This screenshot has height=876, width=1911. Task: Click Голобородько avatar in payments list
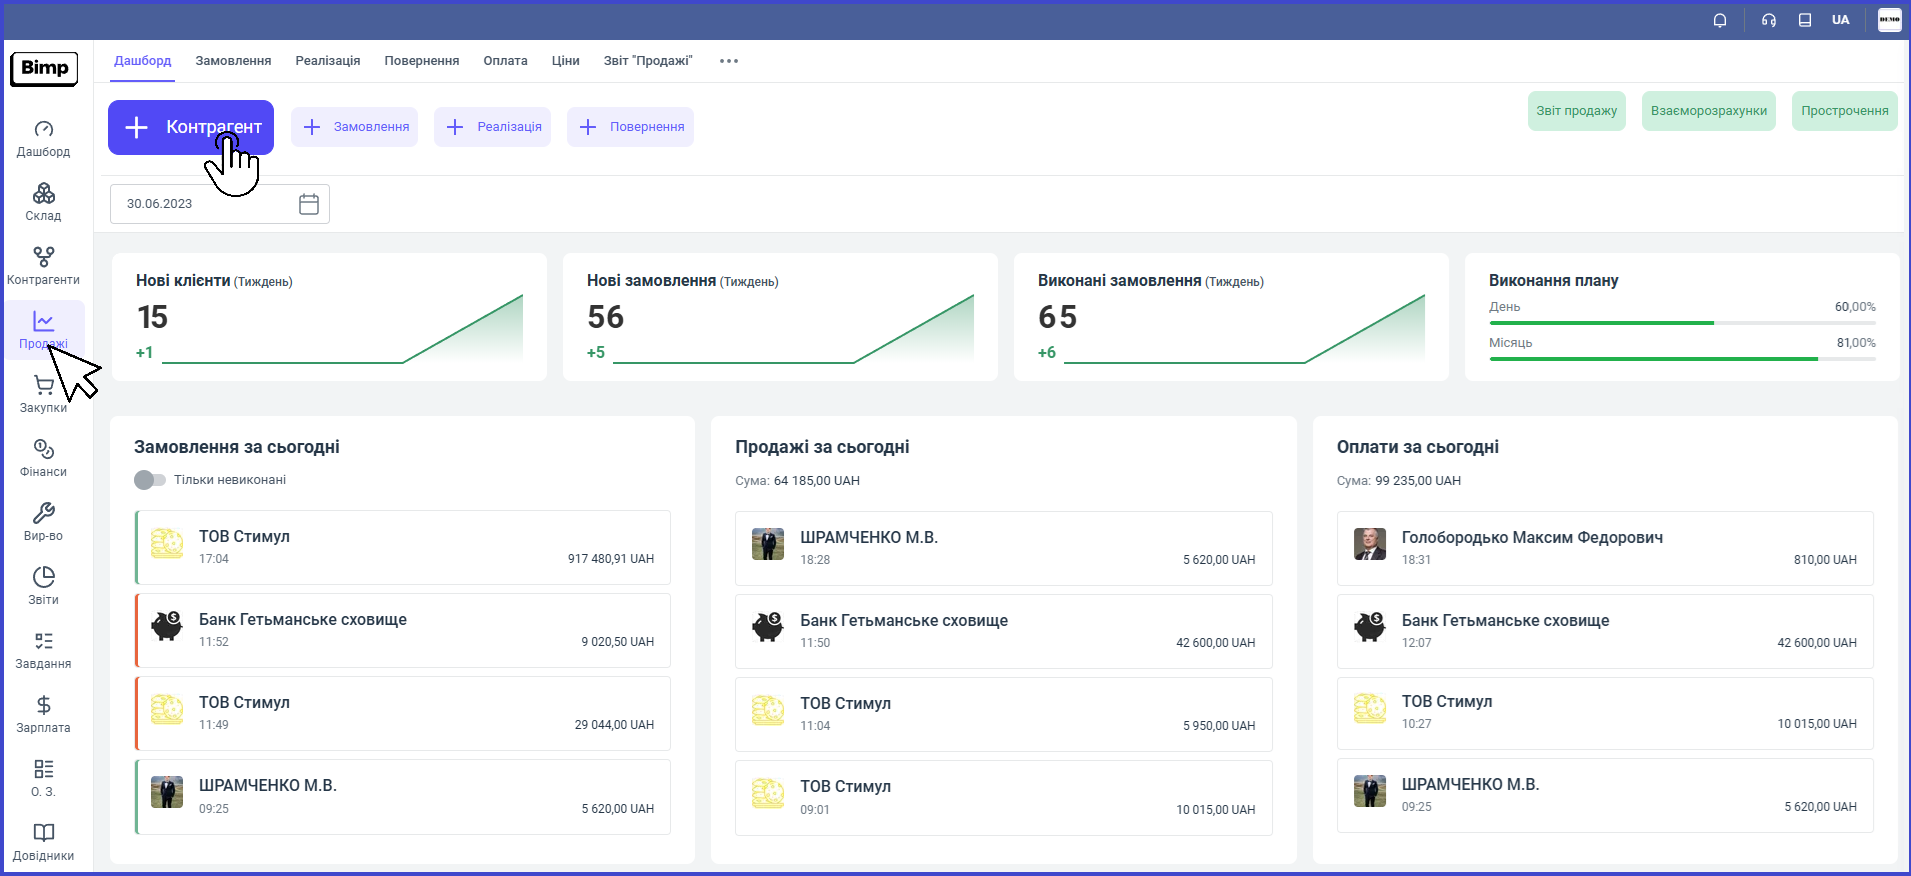pos(1370,544)
